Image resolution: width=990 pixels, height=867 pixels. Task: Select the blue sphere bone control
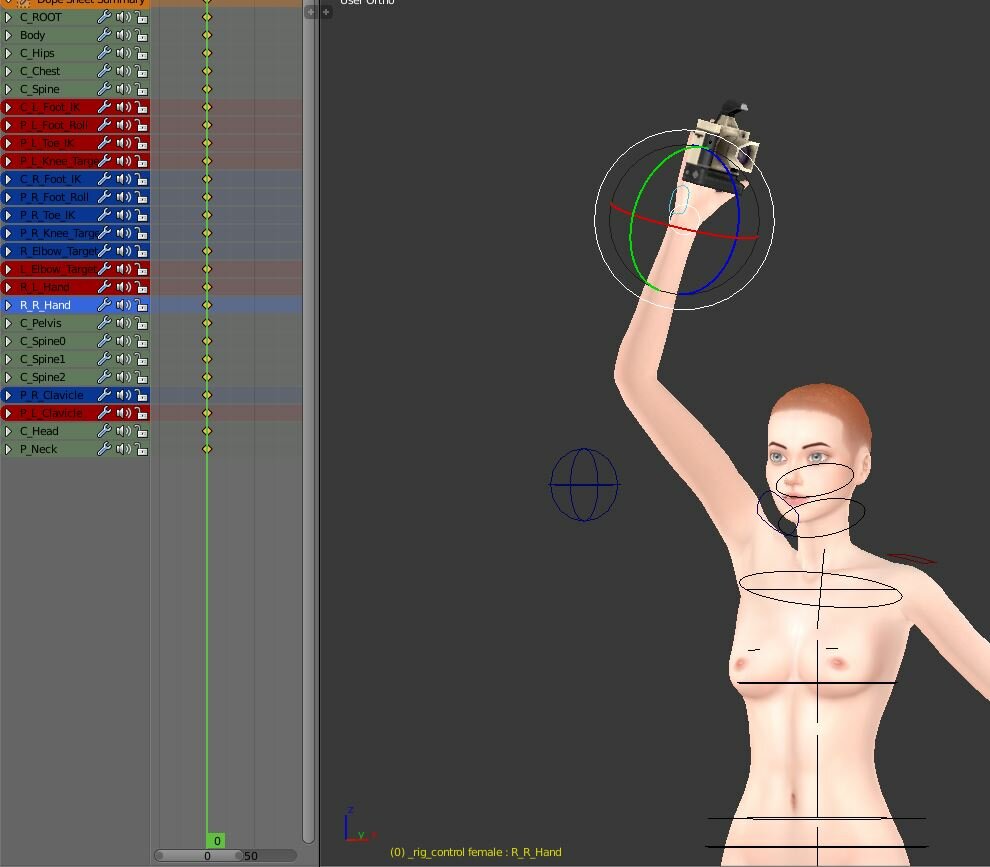(584, 484)
